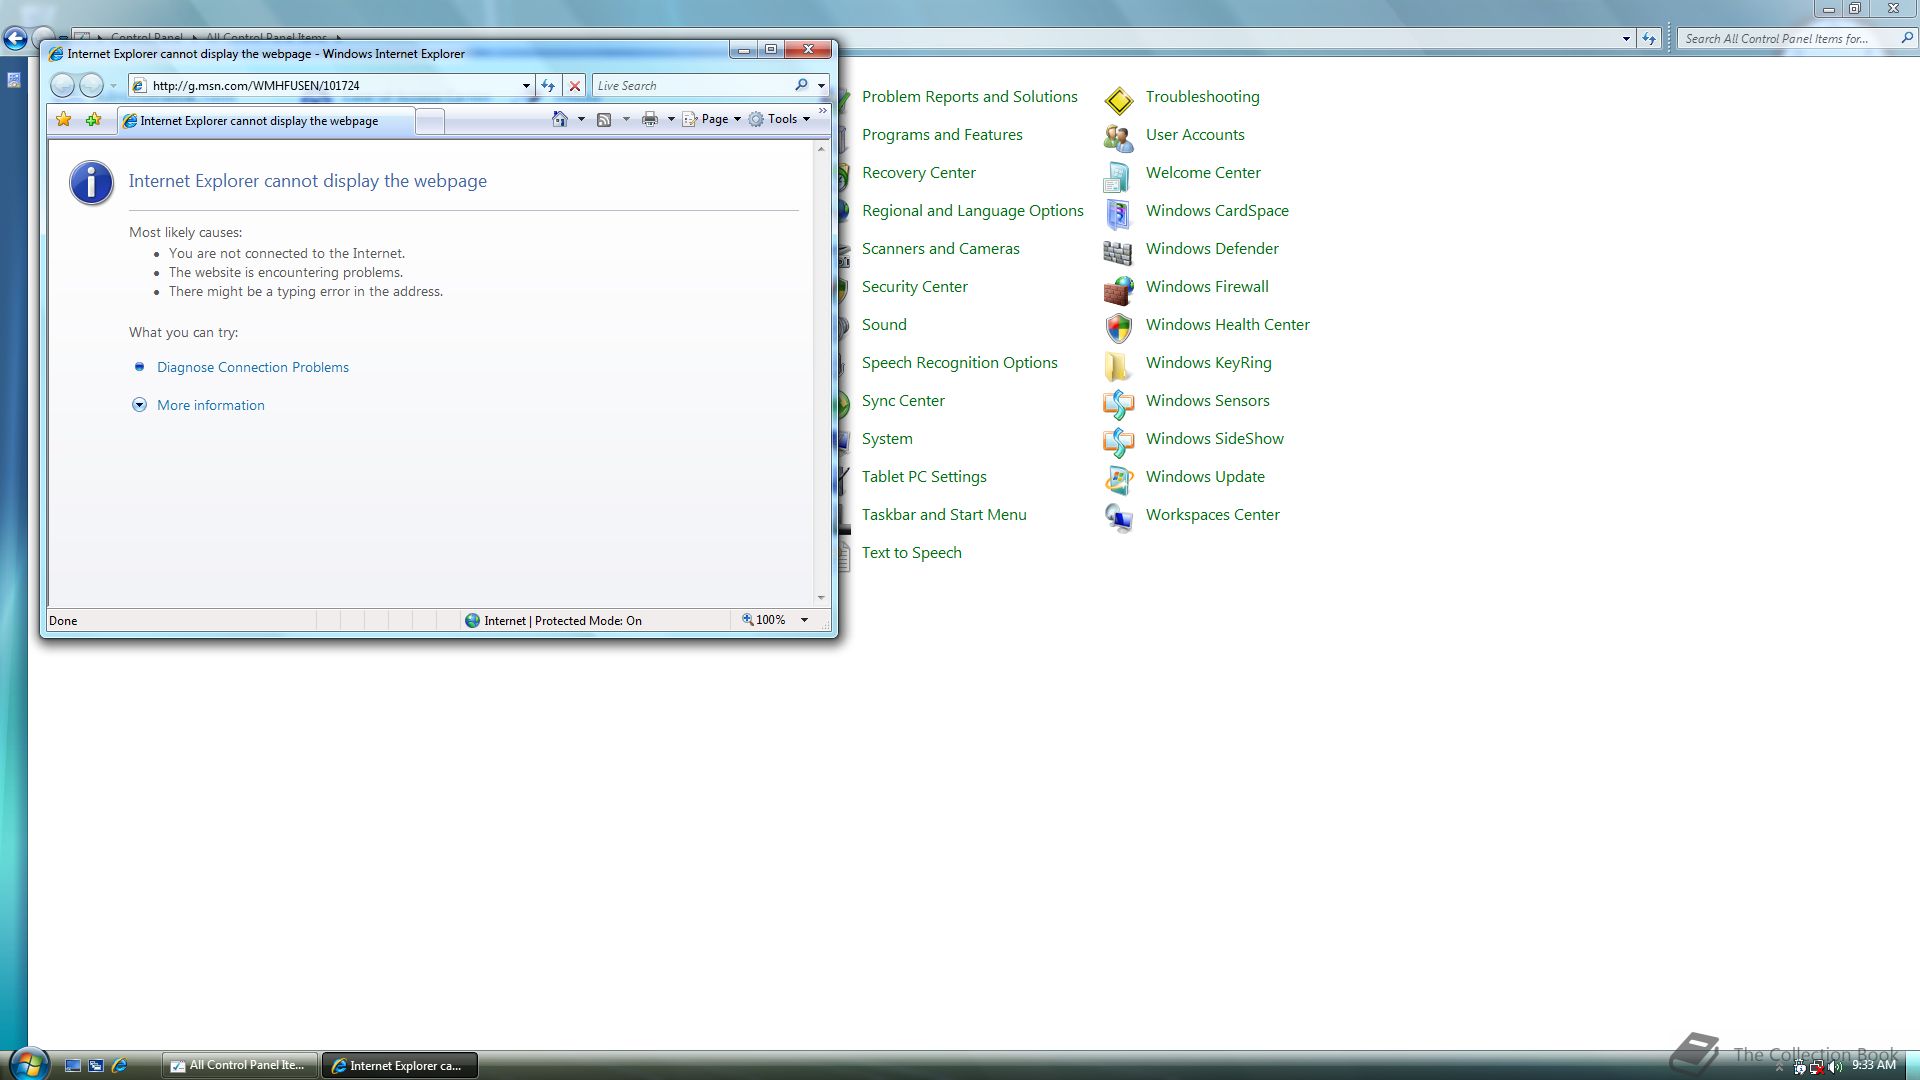Click the system tray clock
1920x1080 pixels.
pos(1873,1065)
